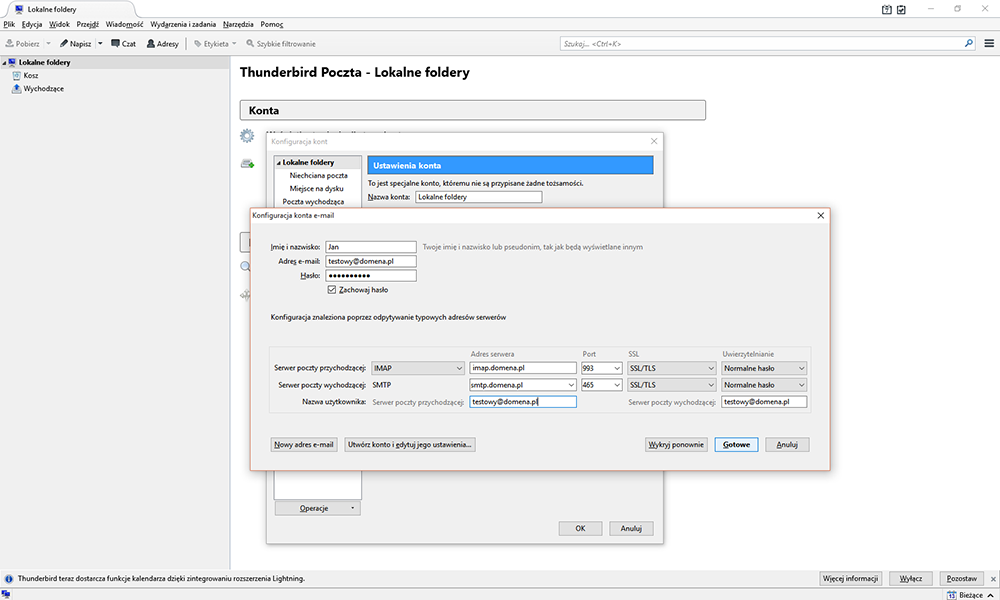This screenshot has width=1000, height=600.
Task: Close Konfiguracja konta e-mail dialog
Action: [x=821, y=216]
